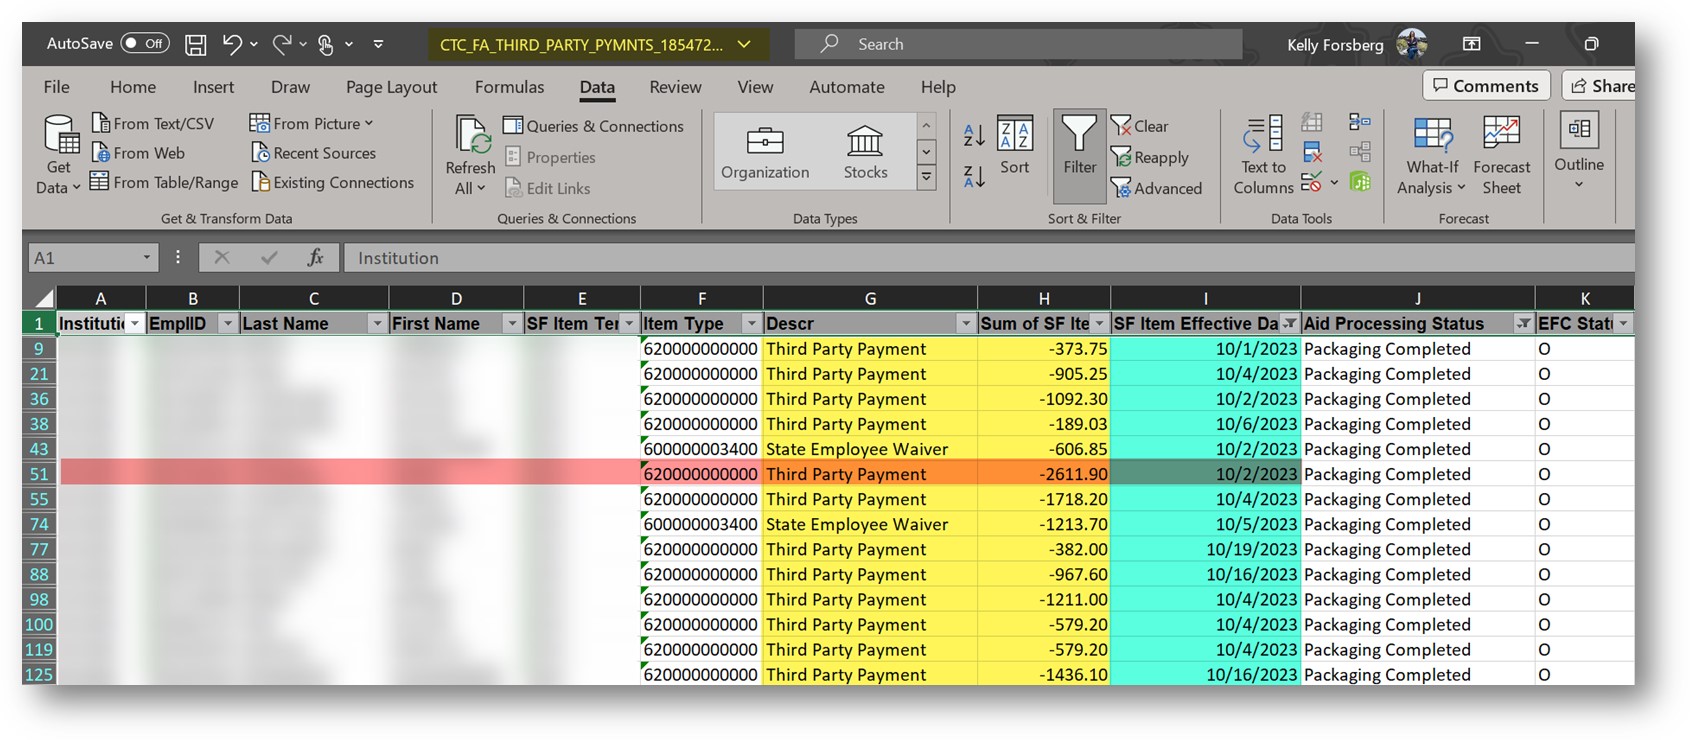The width and height of the screenshot is (1690, 740).
Task: Click the Relationships icon
Action: tap(1359, 152)
